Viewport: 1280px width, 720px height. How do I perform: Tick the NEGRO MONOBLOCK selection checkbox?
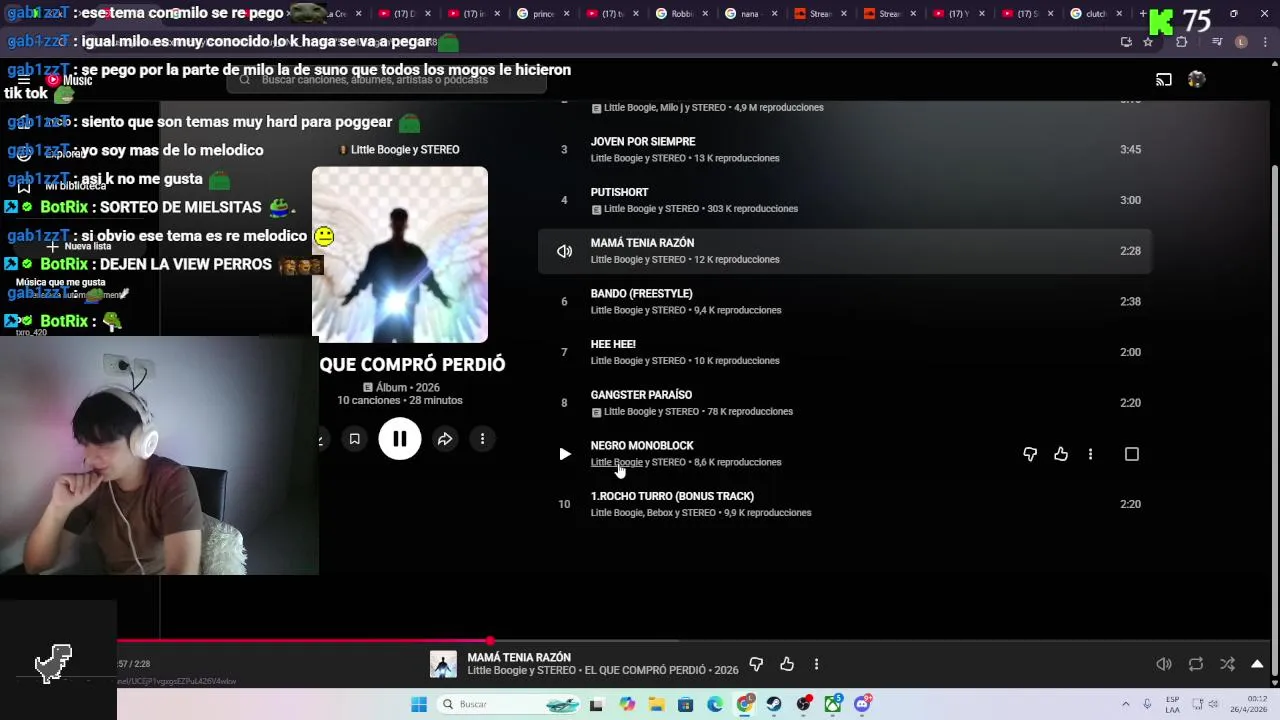(x=1132, y=454)
